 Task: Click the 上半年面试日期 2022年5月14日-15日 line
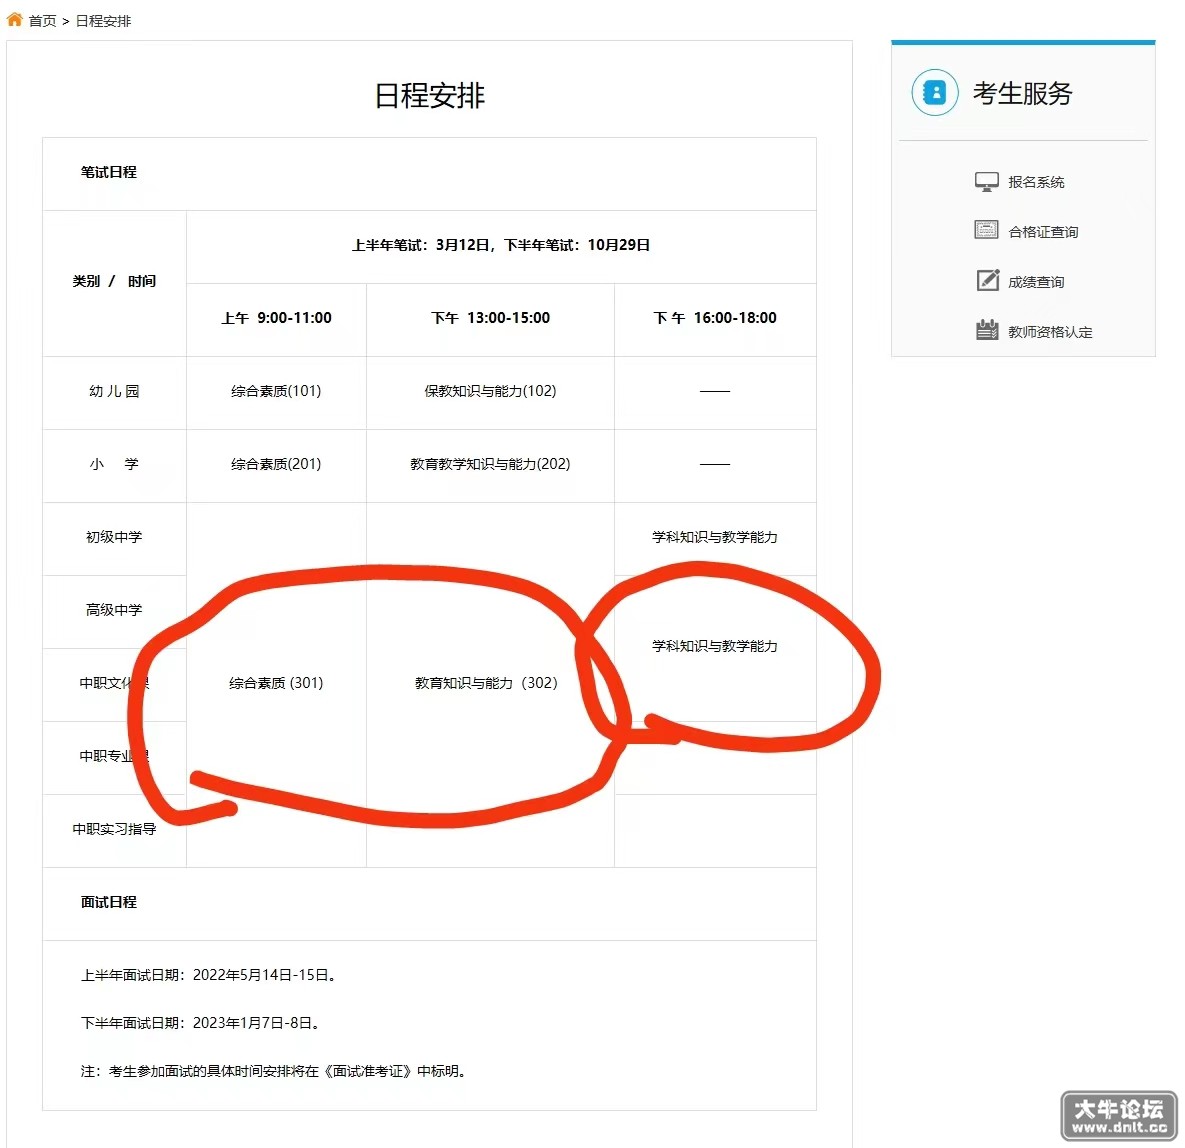209,975
